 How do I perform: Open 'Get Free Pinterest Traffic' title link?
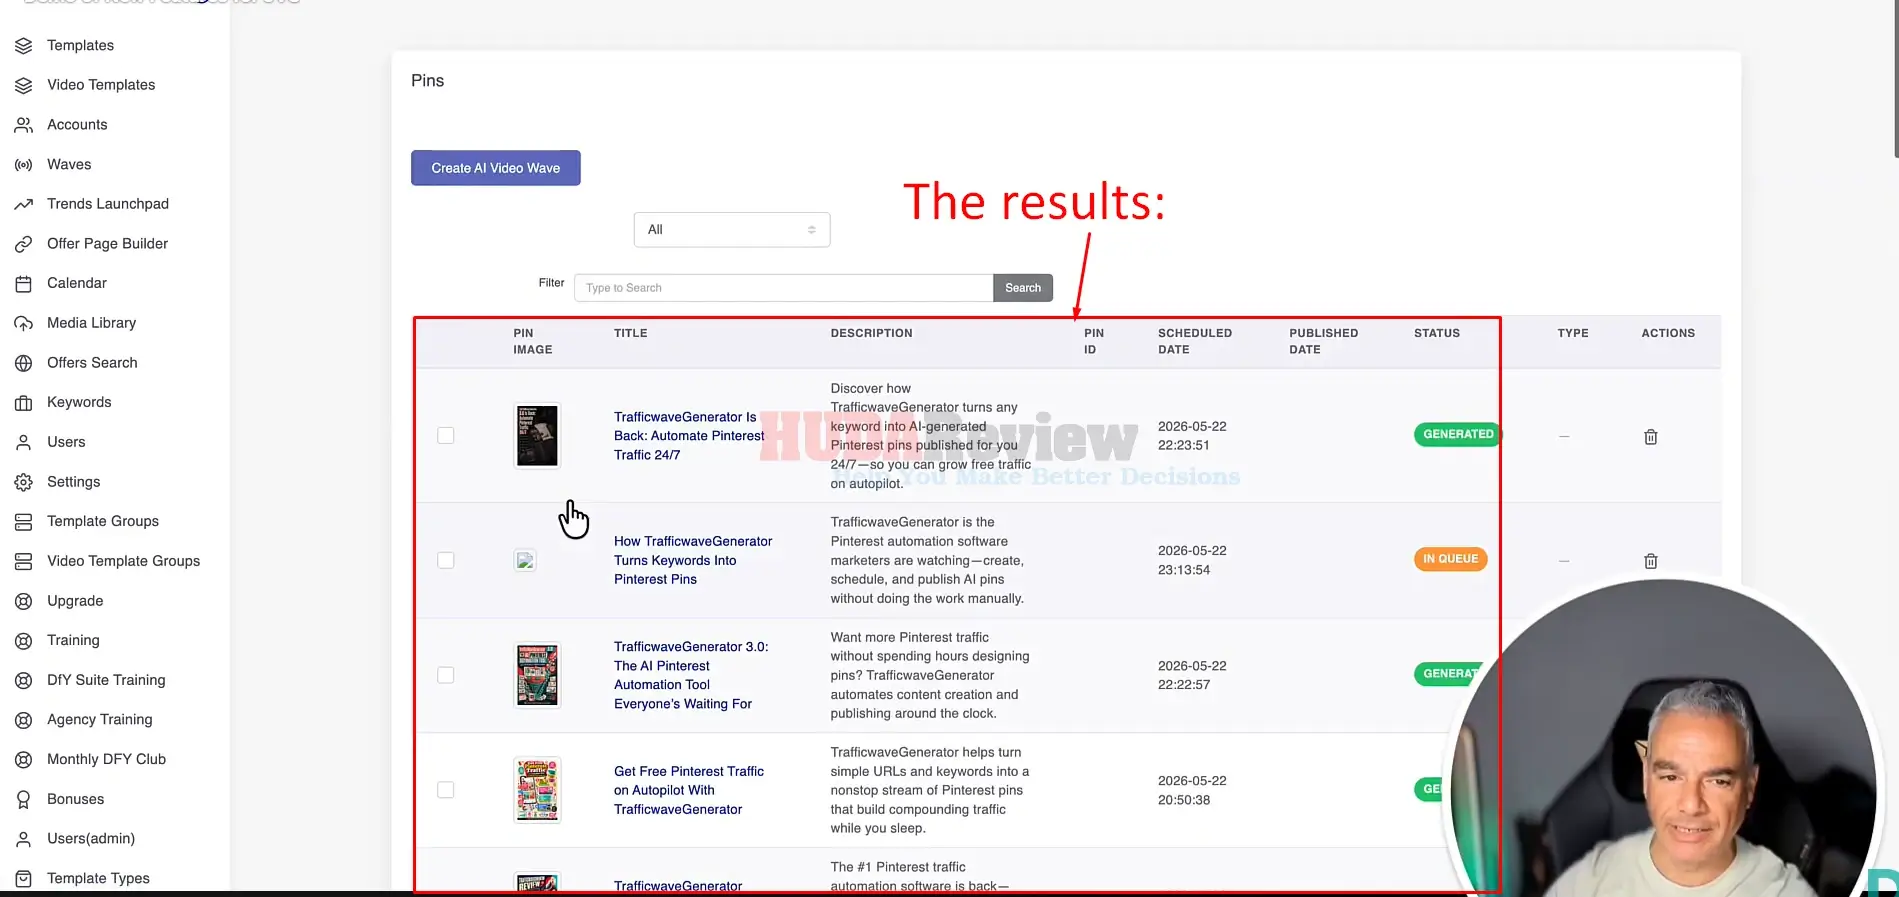click(689, 790)
